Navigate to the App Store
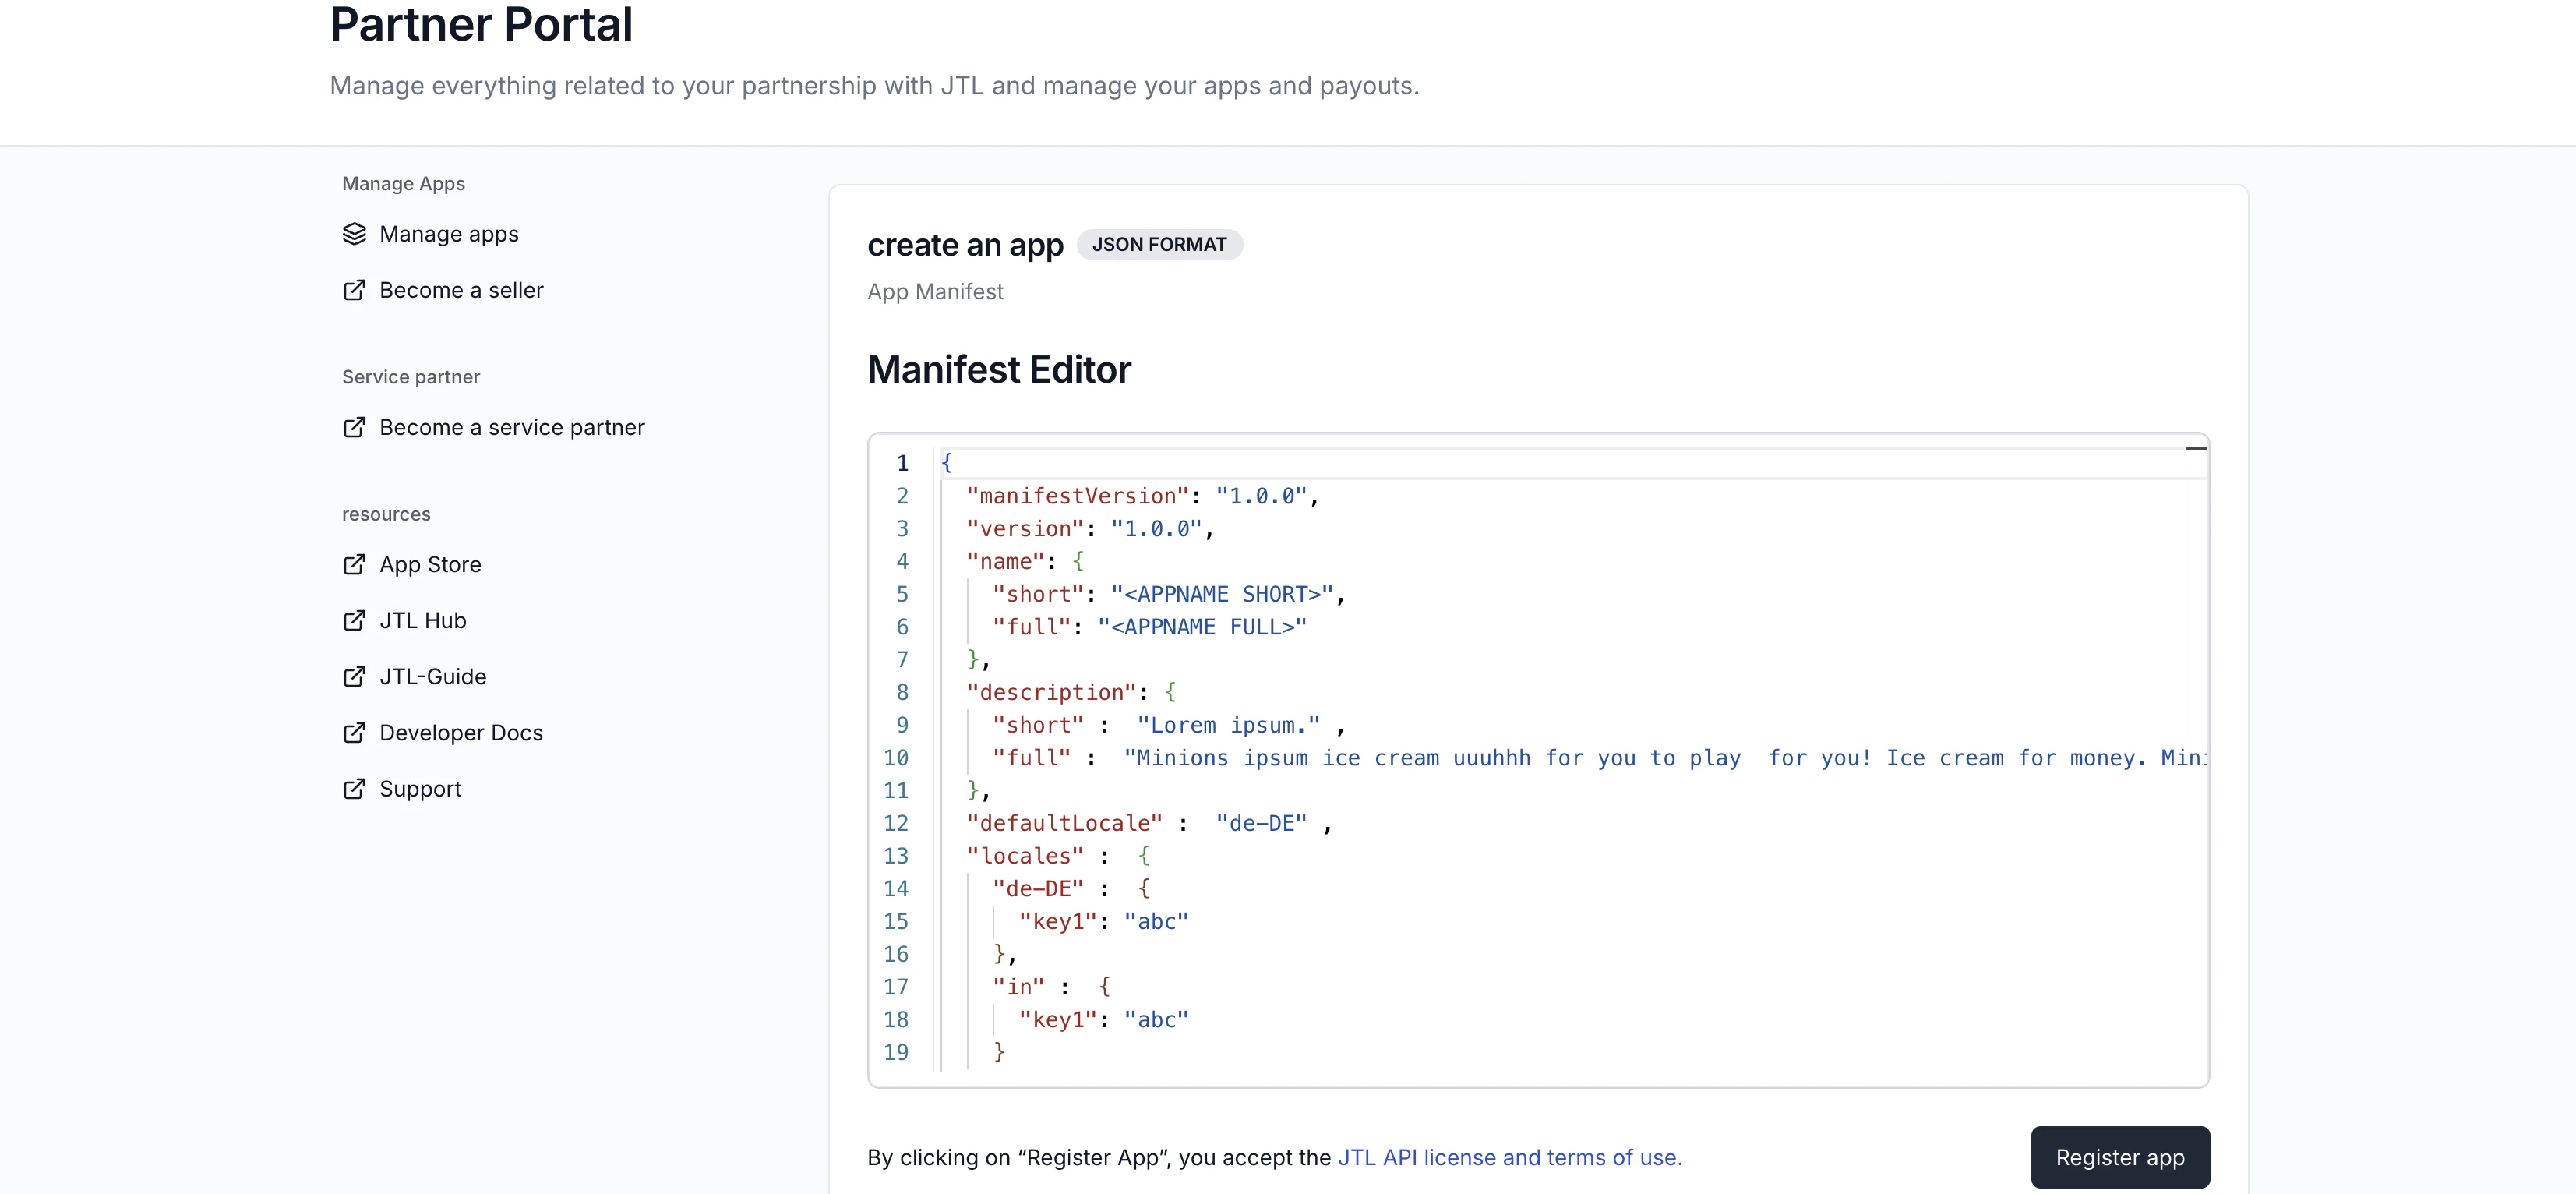This screenshot has width=2576, height=1194. tap(430, 564)
